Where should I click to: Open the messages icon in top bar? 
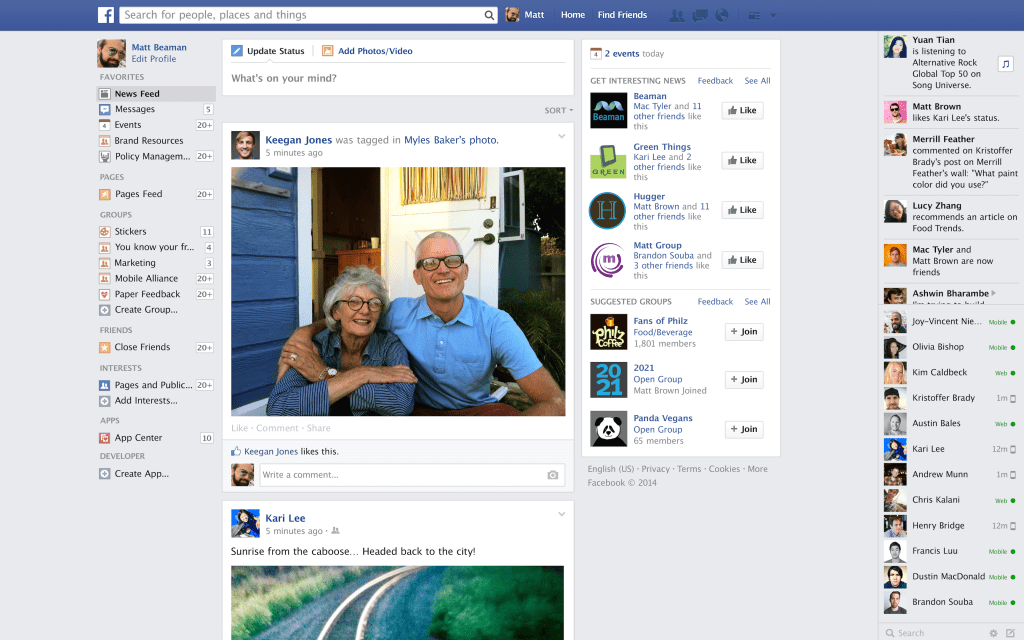(700, 15)
